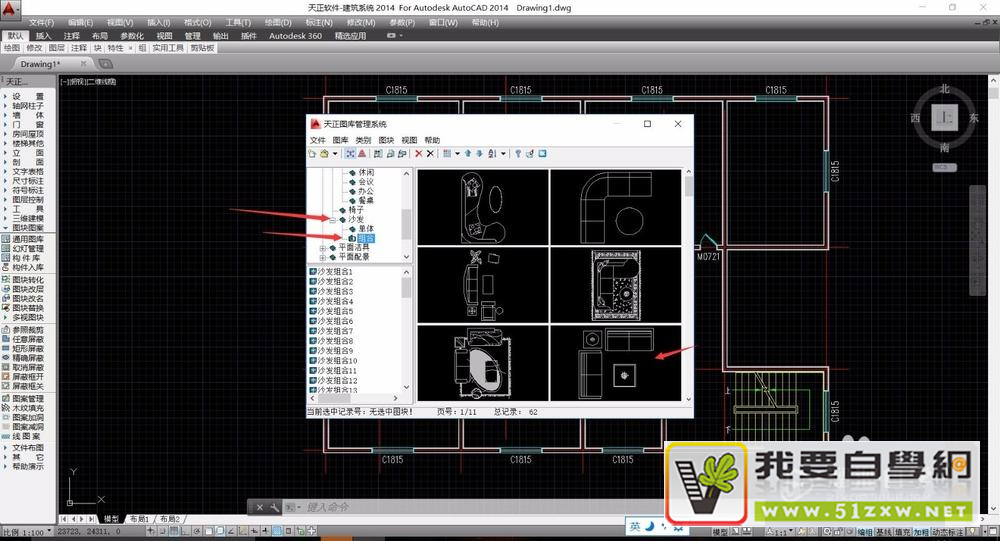The image size is (1000, 541).
Task: Select 矩形屏蔽 command
Action: (x=23, y=349)
